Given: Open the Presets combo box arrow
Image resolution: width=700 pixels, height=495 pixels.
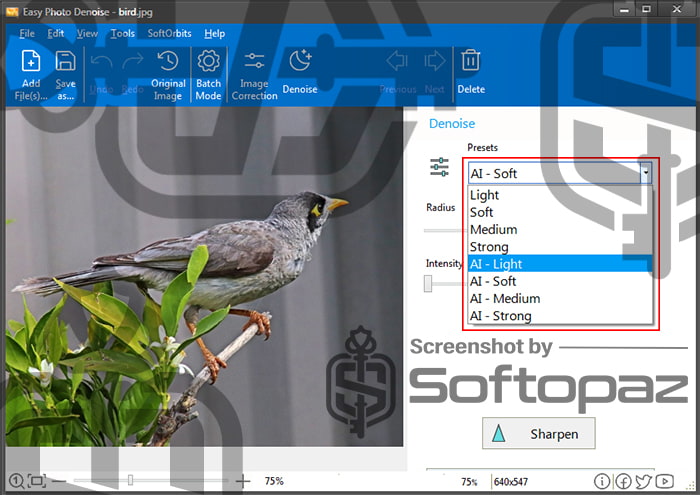Looking at the screenshot, I should coord(646,173).
